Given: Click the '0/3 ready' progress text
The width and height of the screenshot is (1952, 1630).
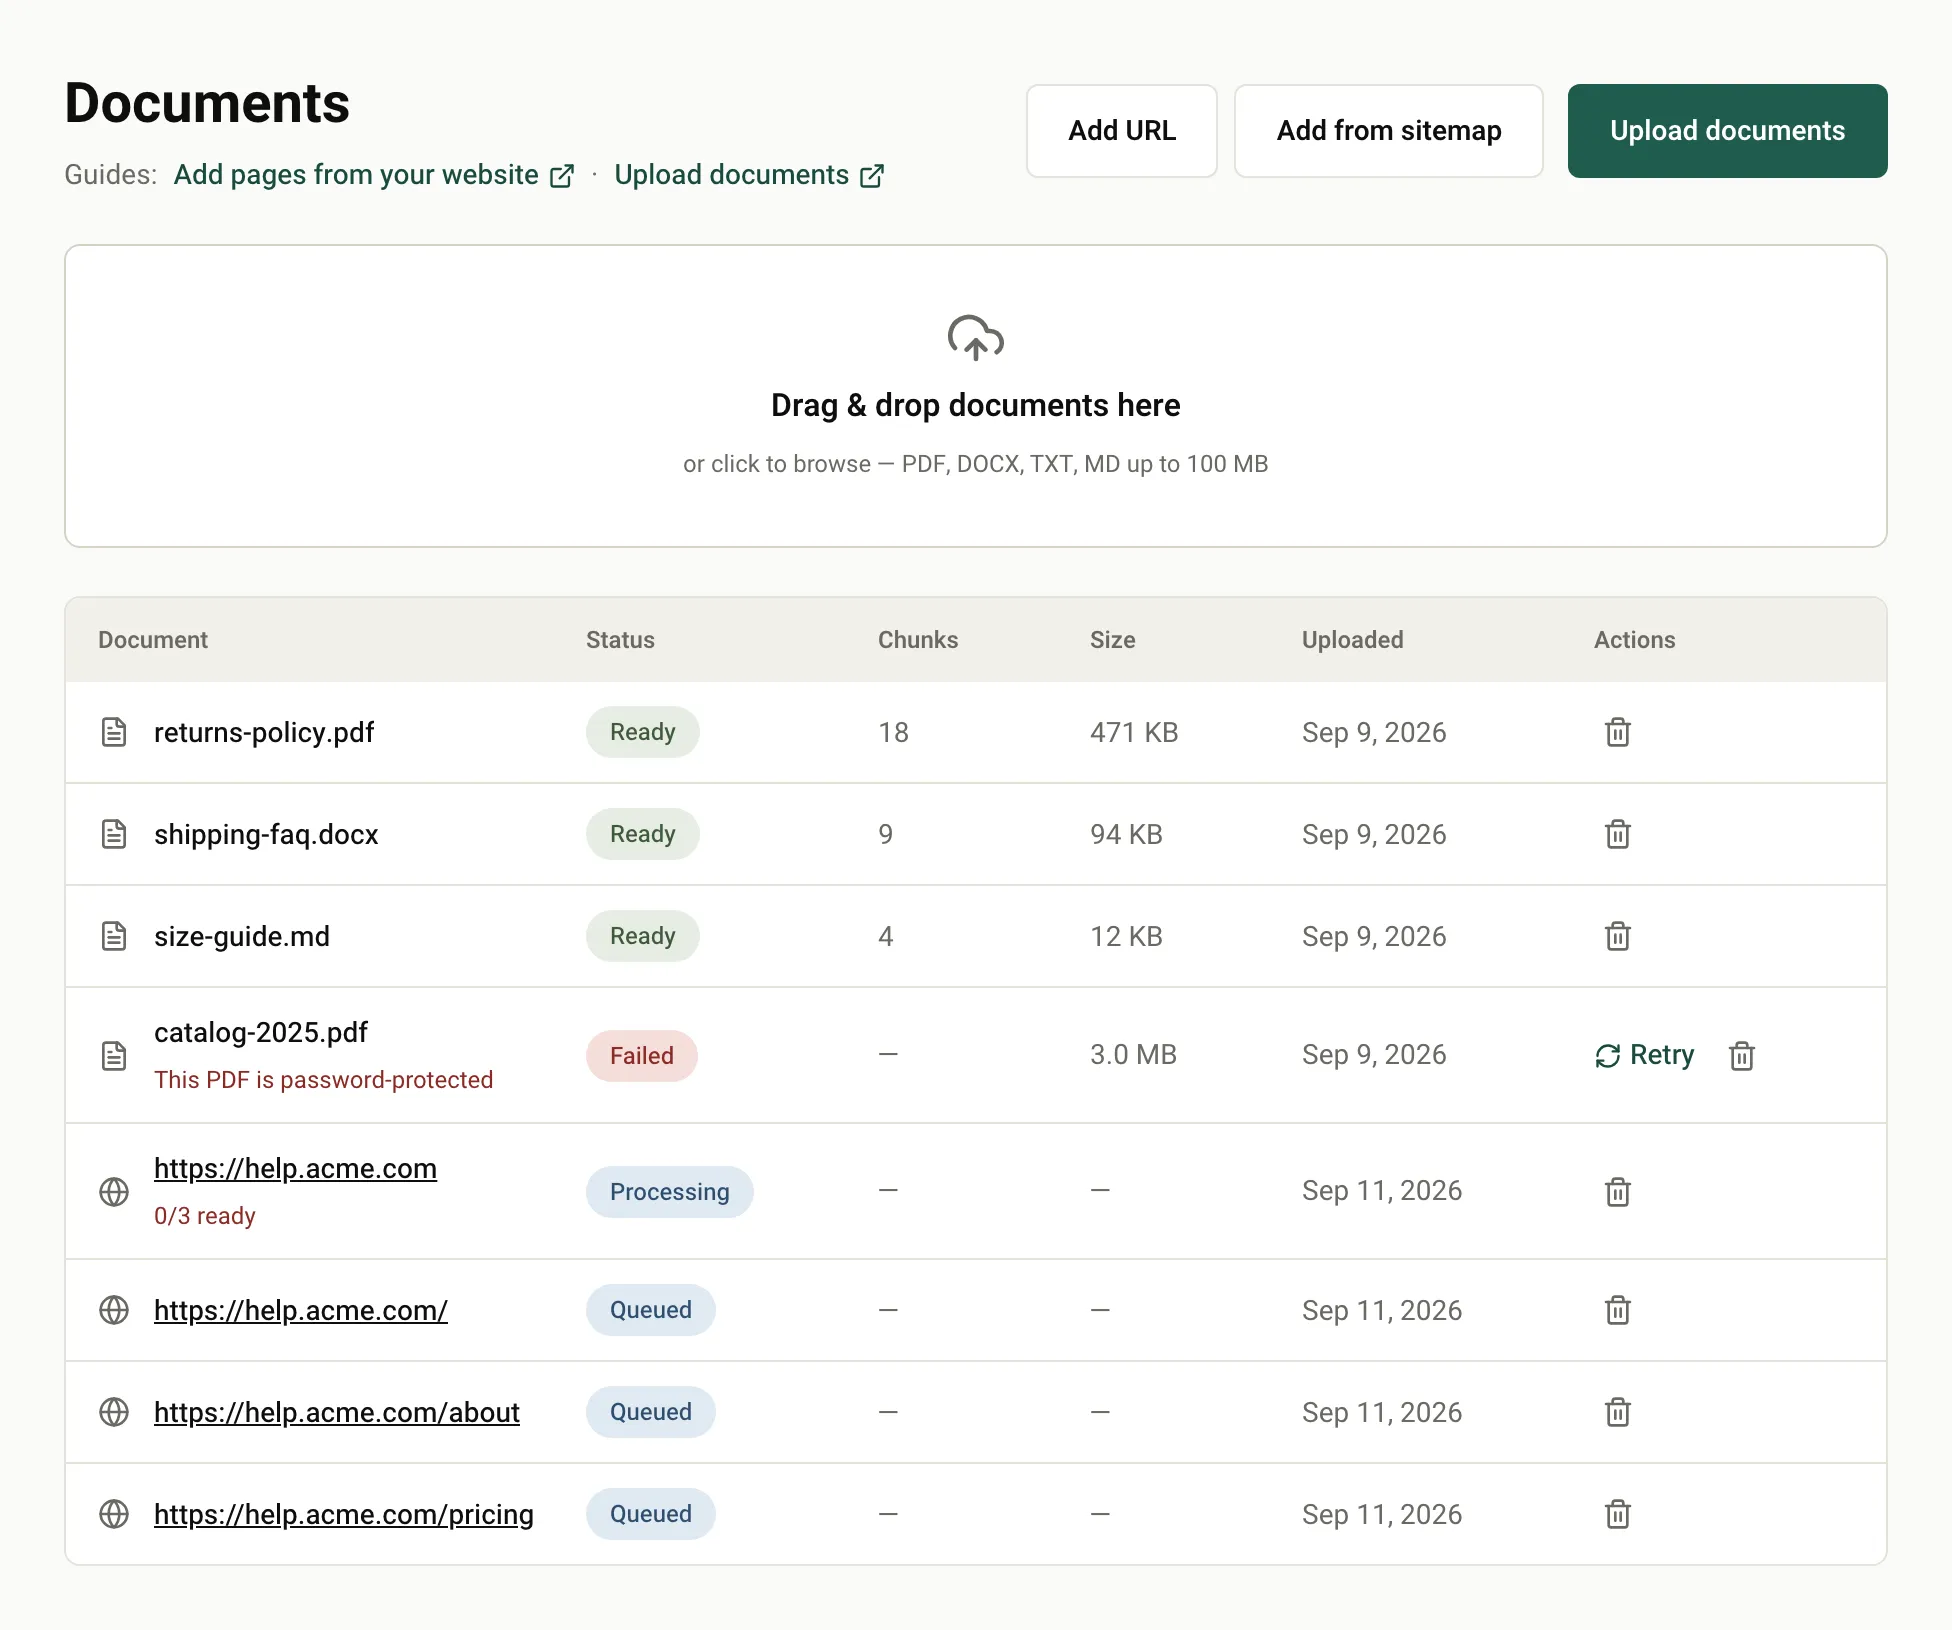Looking at the screenshot, I should pyautogui.click(x=205, y=1216).
